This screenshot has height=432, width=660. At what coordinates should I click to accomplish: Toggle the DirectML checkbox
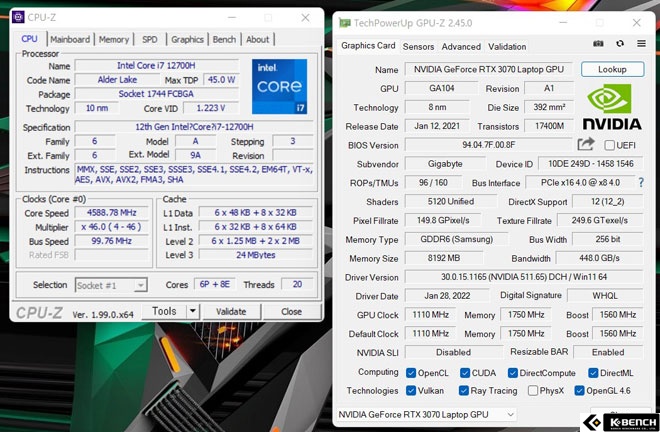(593, 373)
